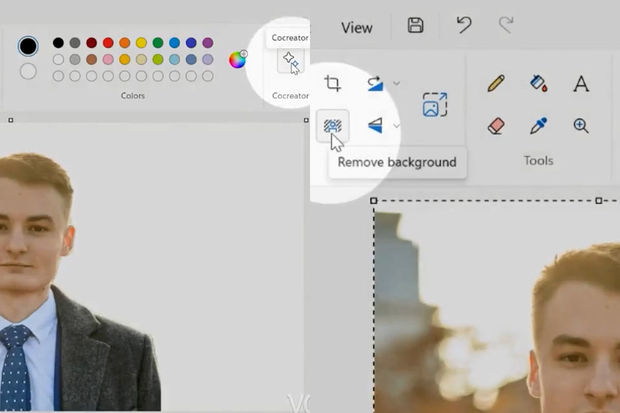The image size is (620, 413).
Task: Choose the yellow swatch in top row
Action: [x=141, y=43]
